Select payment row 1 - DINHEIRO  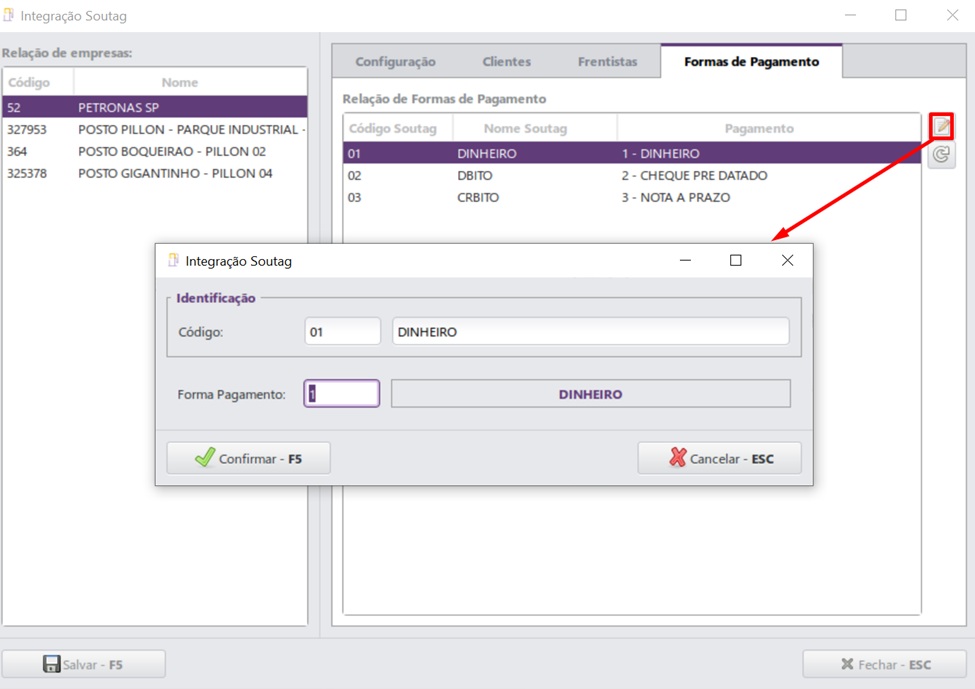632,153
